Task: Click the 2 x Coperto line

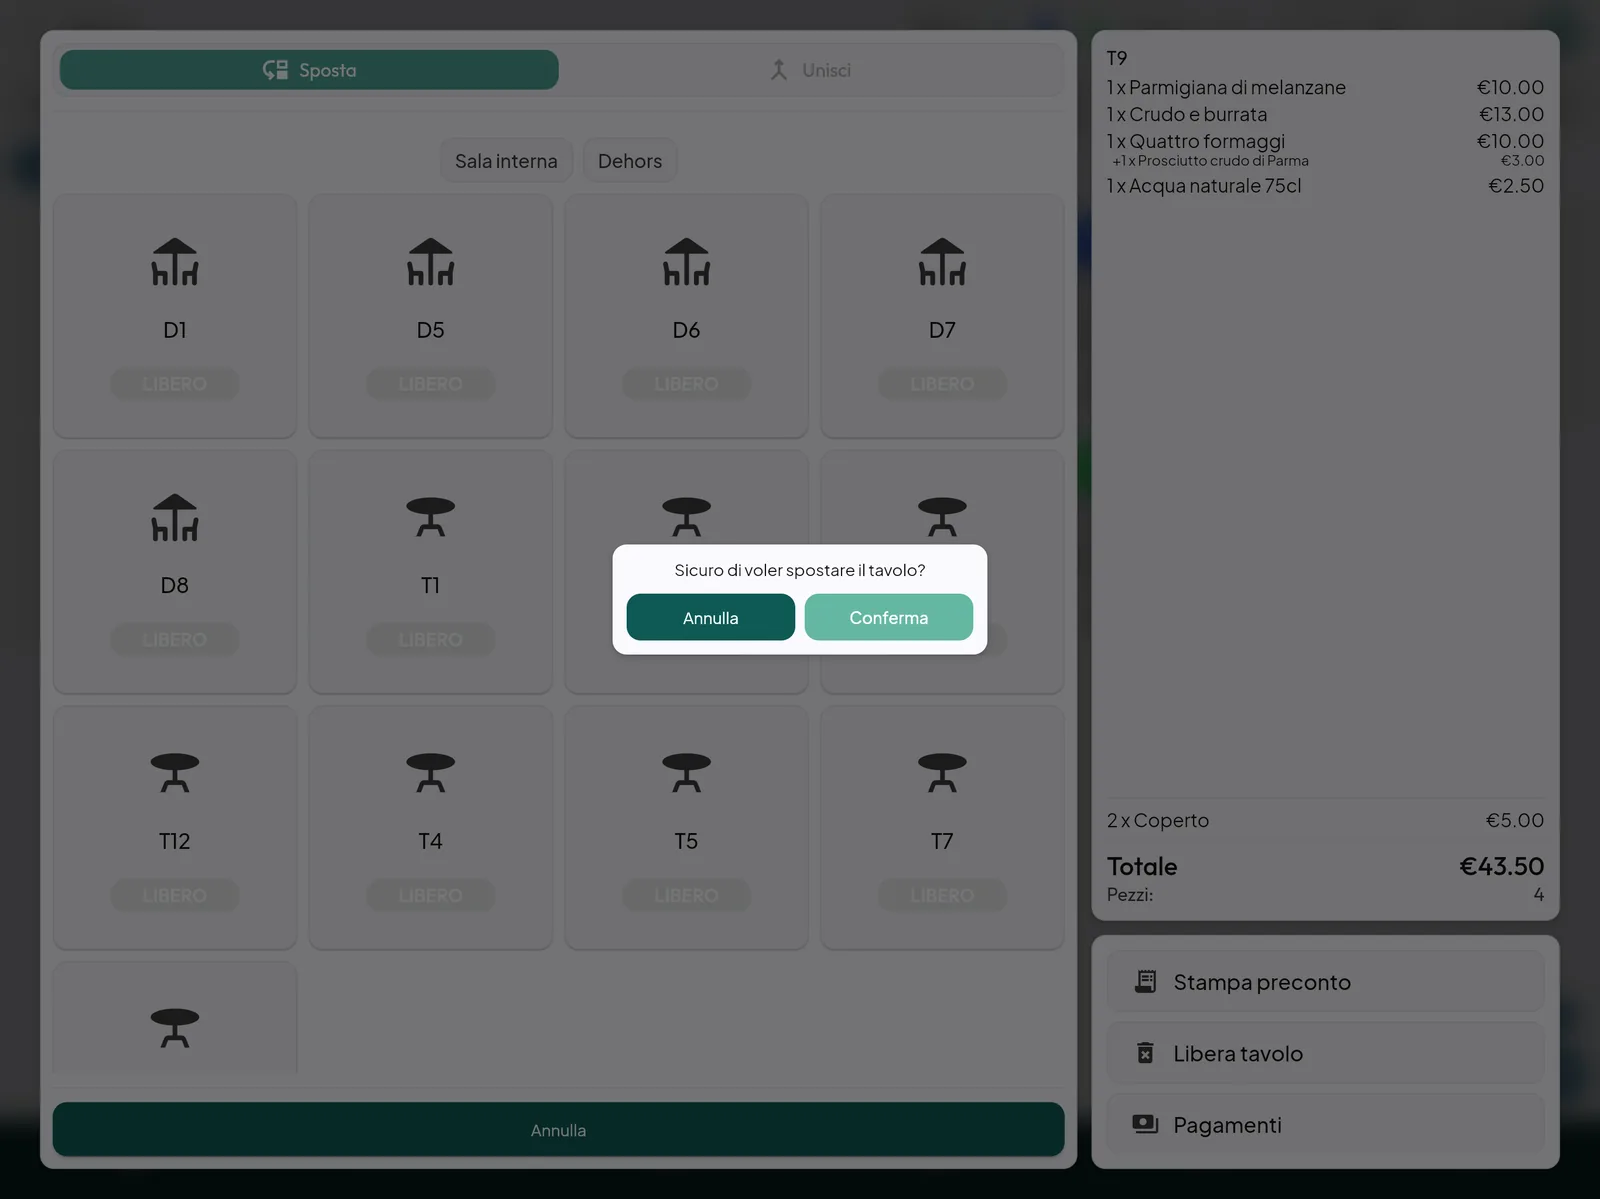Action: pyautogui.click(x=1325, y=820)
